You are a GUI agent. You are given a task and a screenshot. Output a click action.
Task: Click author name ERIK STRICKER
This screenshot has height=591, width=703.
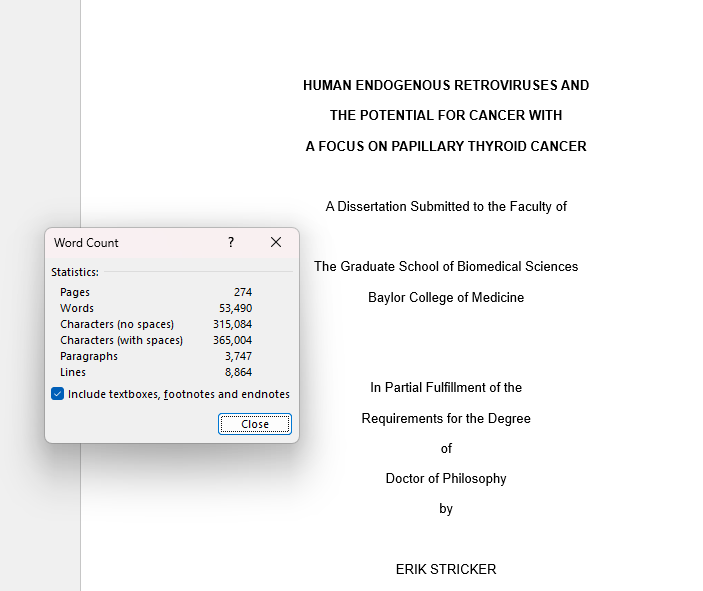click(446, 569)
